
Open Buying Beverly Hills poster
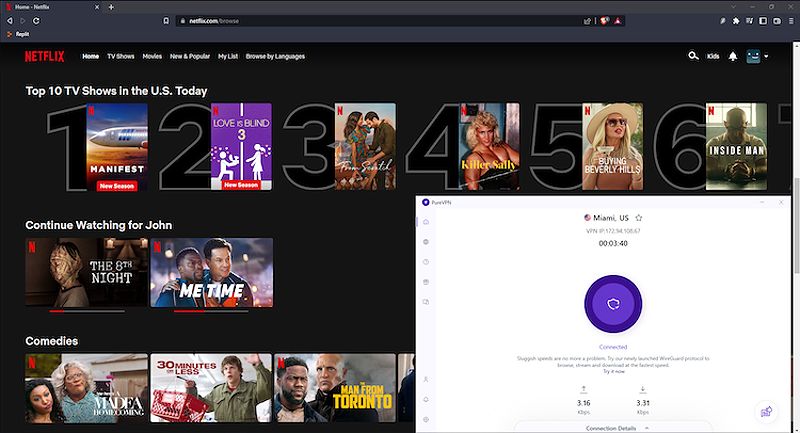[x=612, y=147]
